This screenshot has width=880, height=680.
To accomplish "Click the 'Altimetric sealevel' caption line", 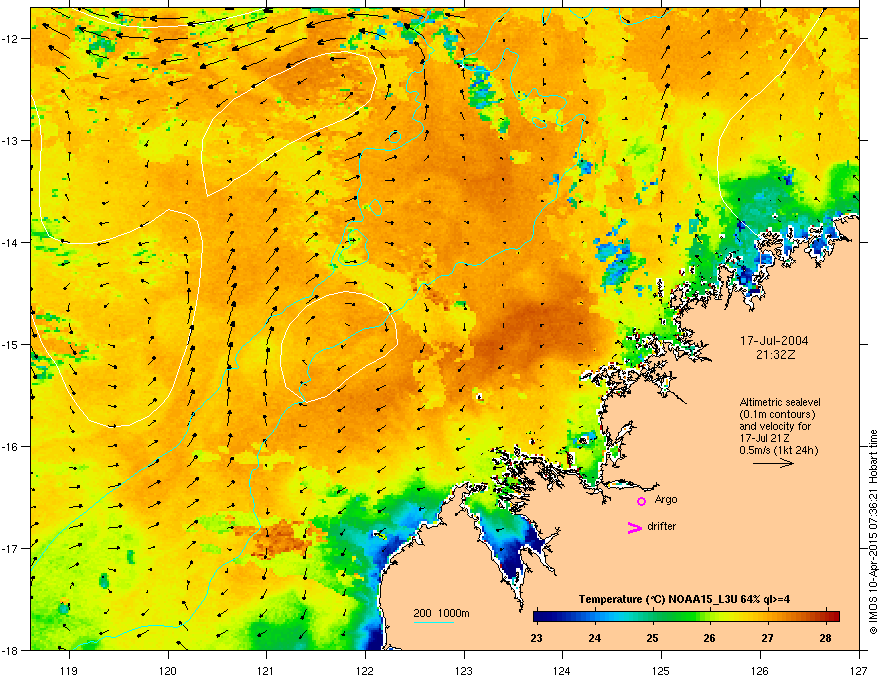I will (780, 402).
